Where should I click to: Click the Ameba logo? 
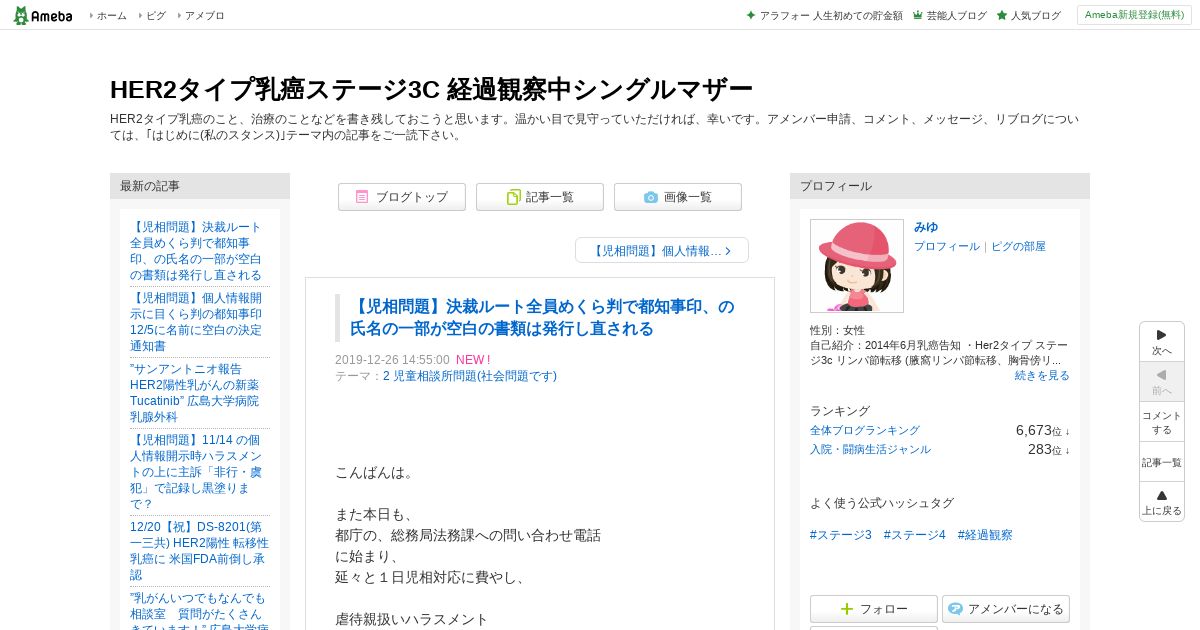click(x=43, y=15)
